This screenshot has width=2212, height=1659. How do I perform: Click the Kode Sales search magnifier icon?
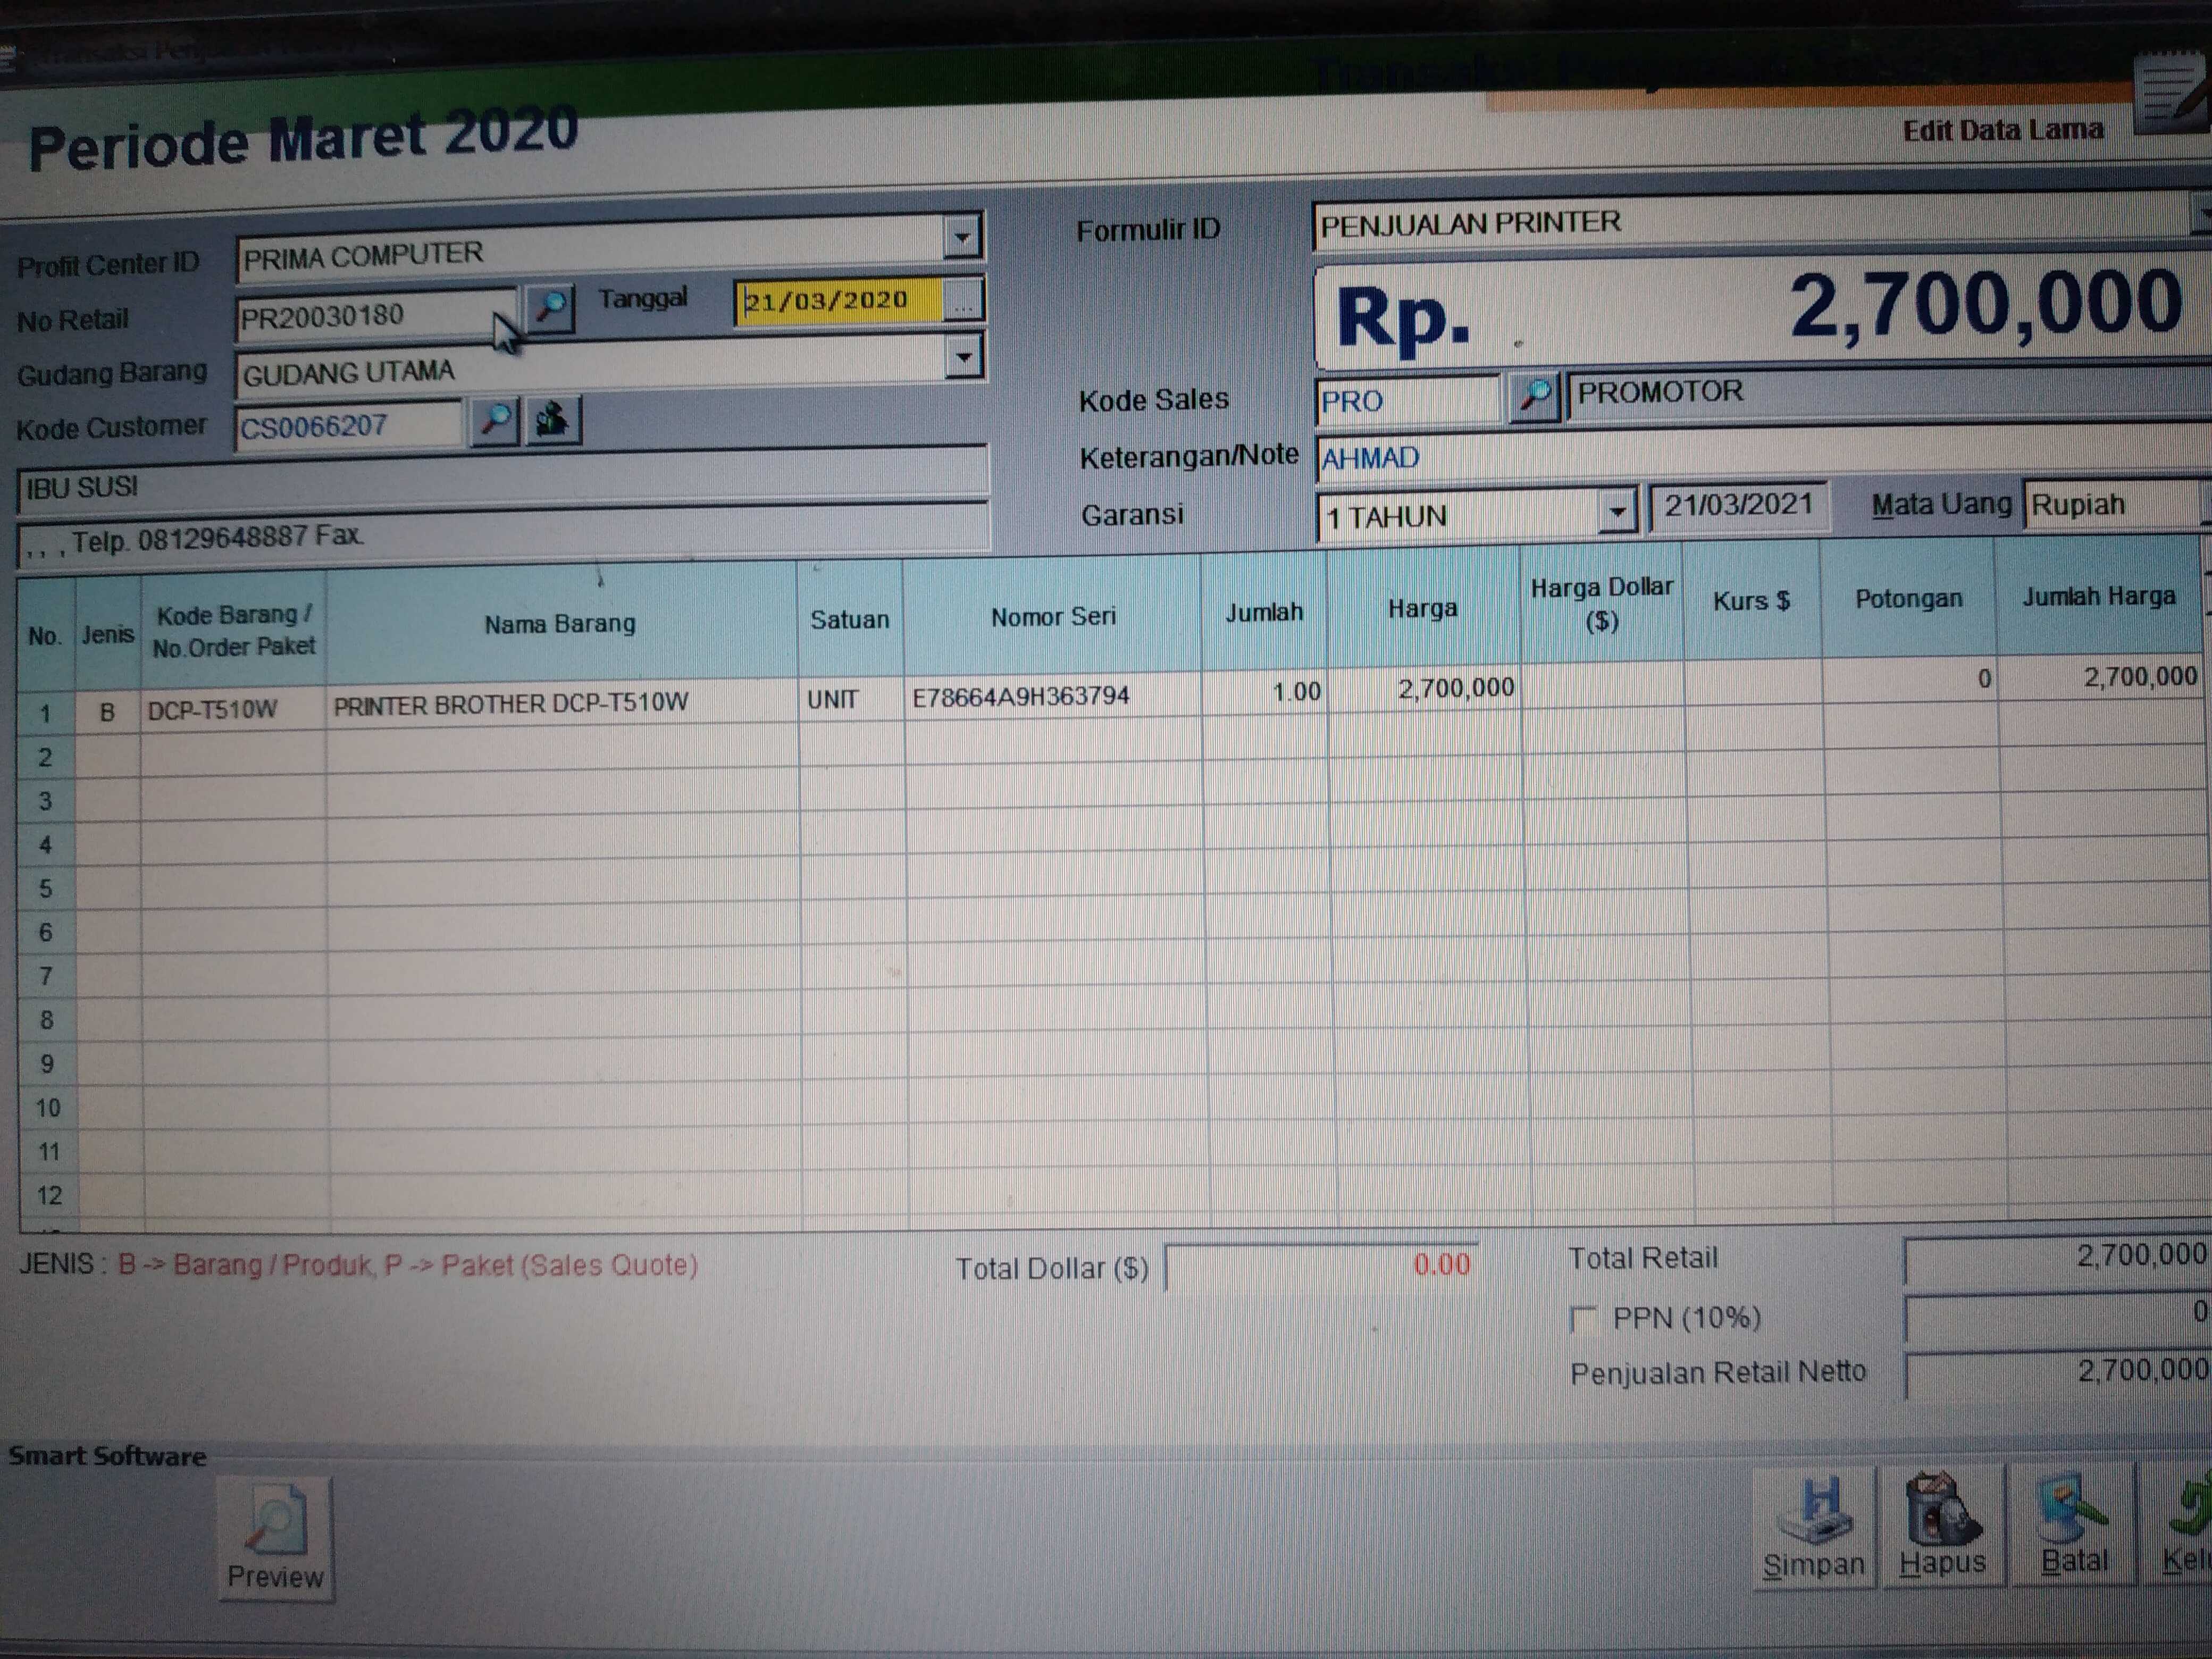[x=1534, y=396]
